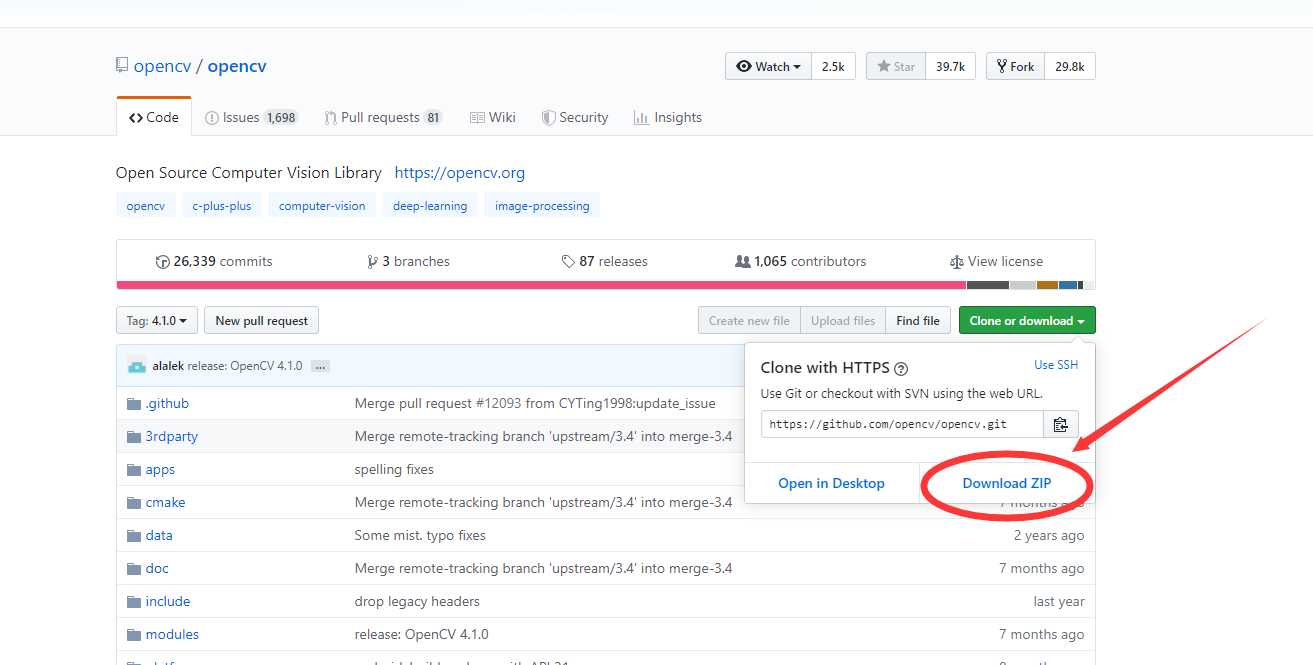Click Use SSH link
This screenshot has height=665, width=1313.
(1056, 365)
